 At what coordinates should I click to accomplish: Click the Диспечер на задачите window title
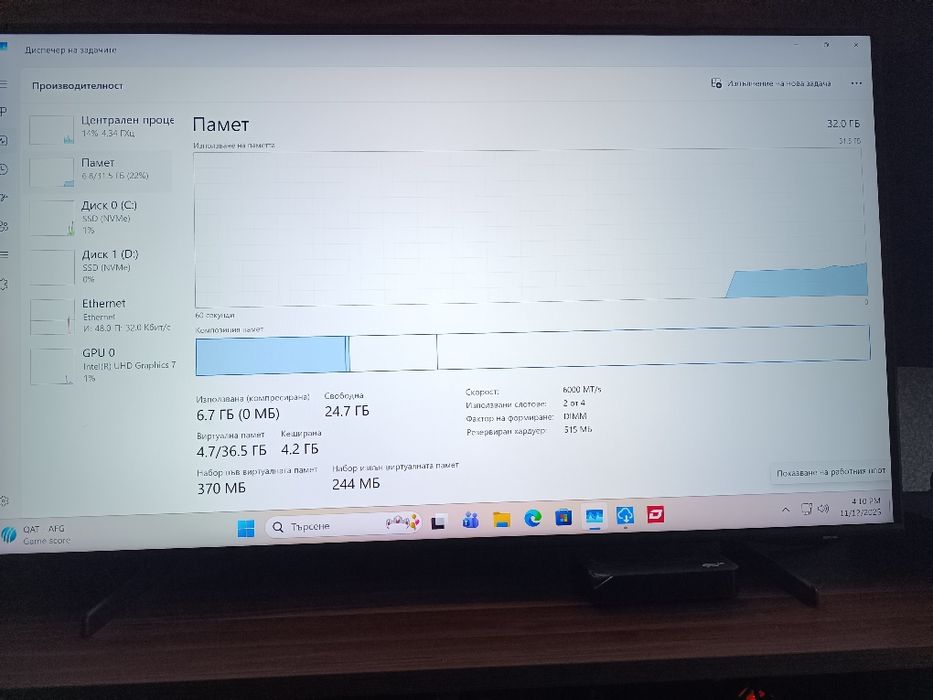[70, 50]
